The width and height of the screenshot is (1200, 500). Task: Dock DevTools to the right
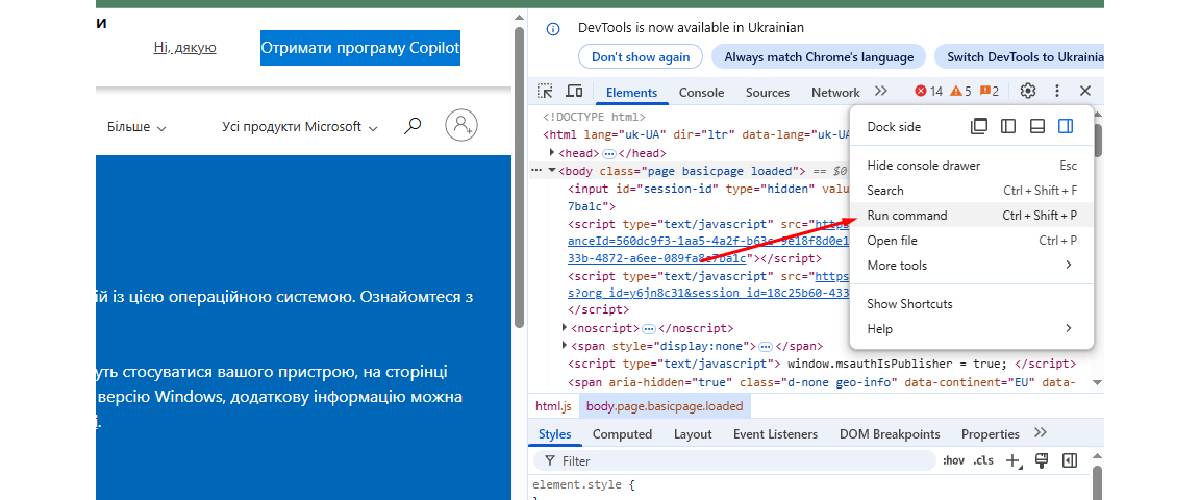(x=1066, y=126)
